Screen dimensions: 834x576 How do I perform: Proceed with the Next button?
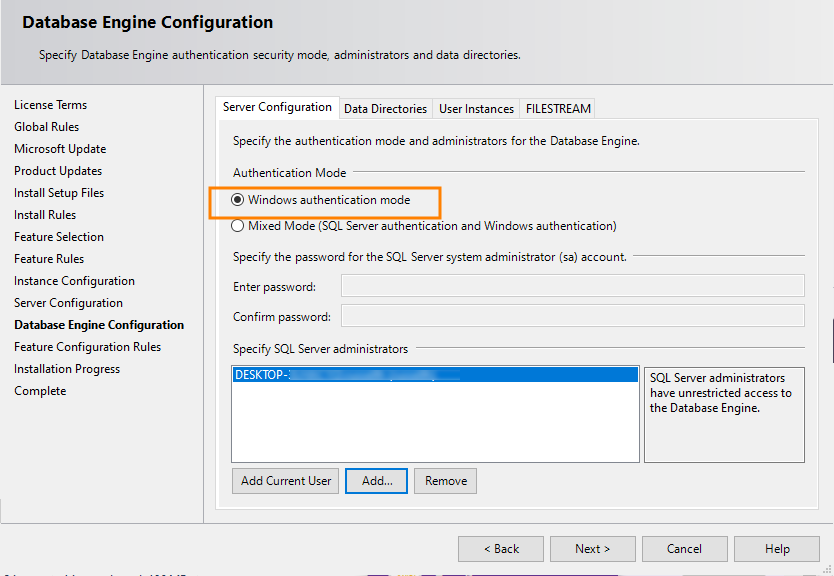click(593, 549)
